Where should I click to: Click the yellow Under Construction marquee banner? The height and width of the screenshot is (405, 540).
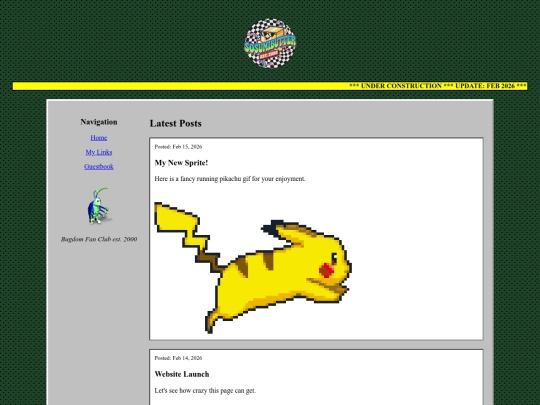point(270,86)
